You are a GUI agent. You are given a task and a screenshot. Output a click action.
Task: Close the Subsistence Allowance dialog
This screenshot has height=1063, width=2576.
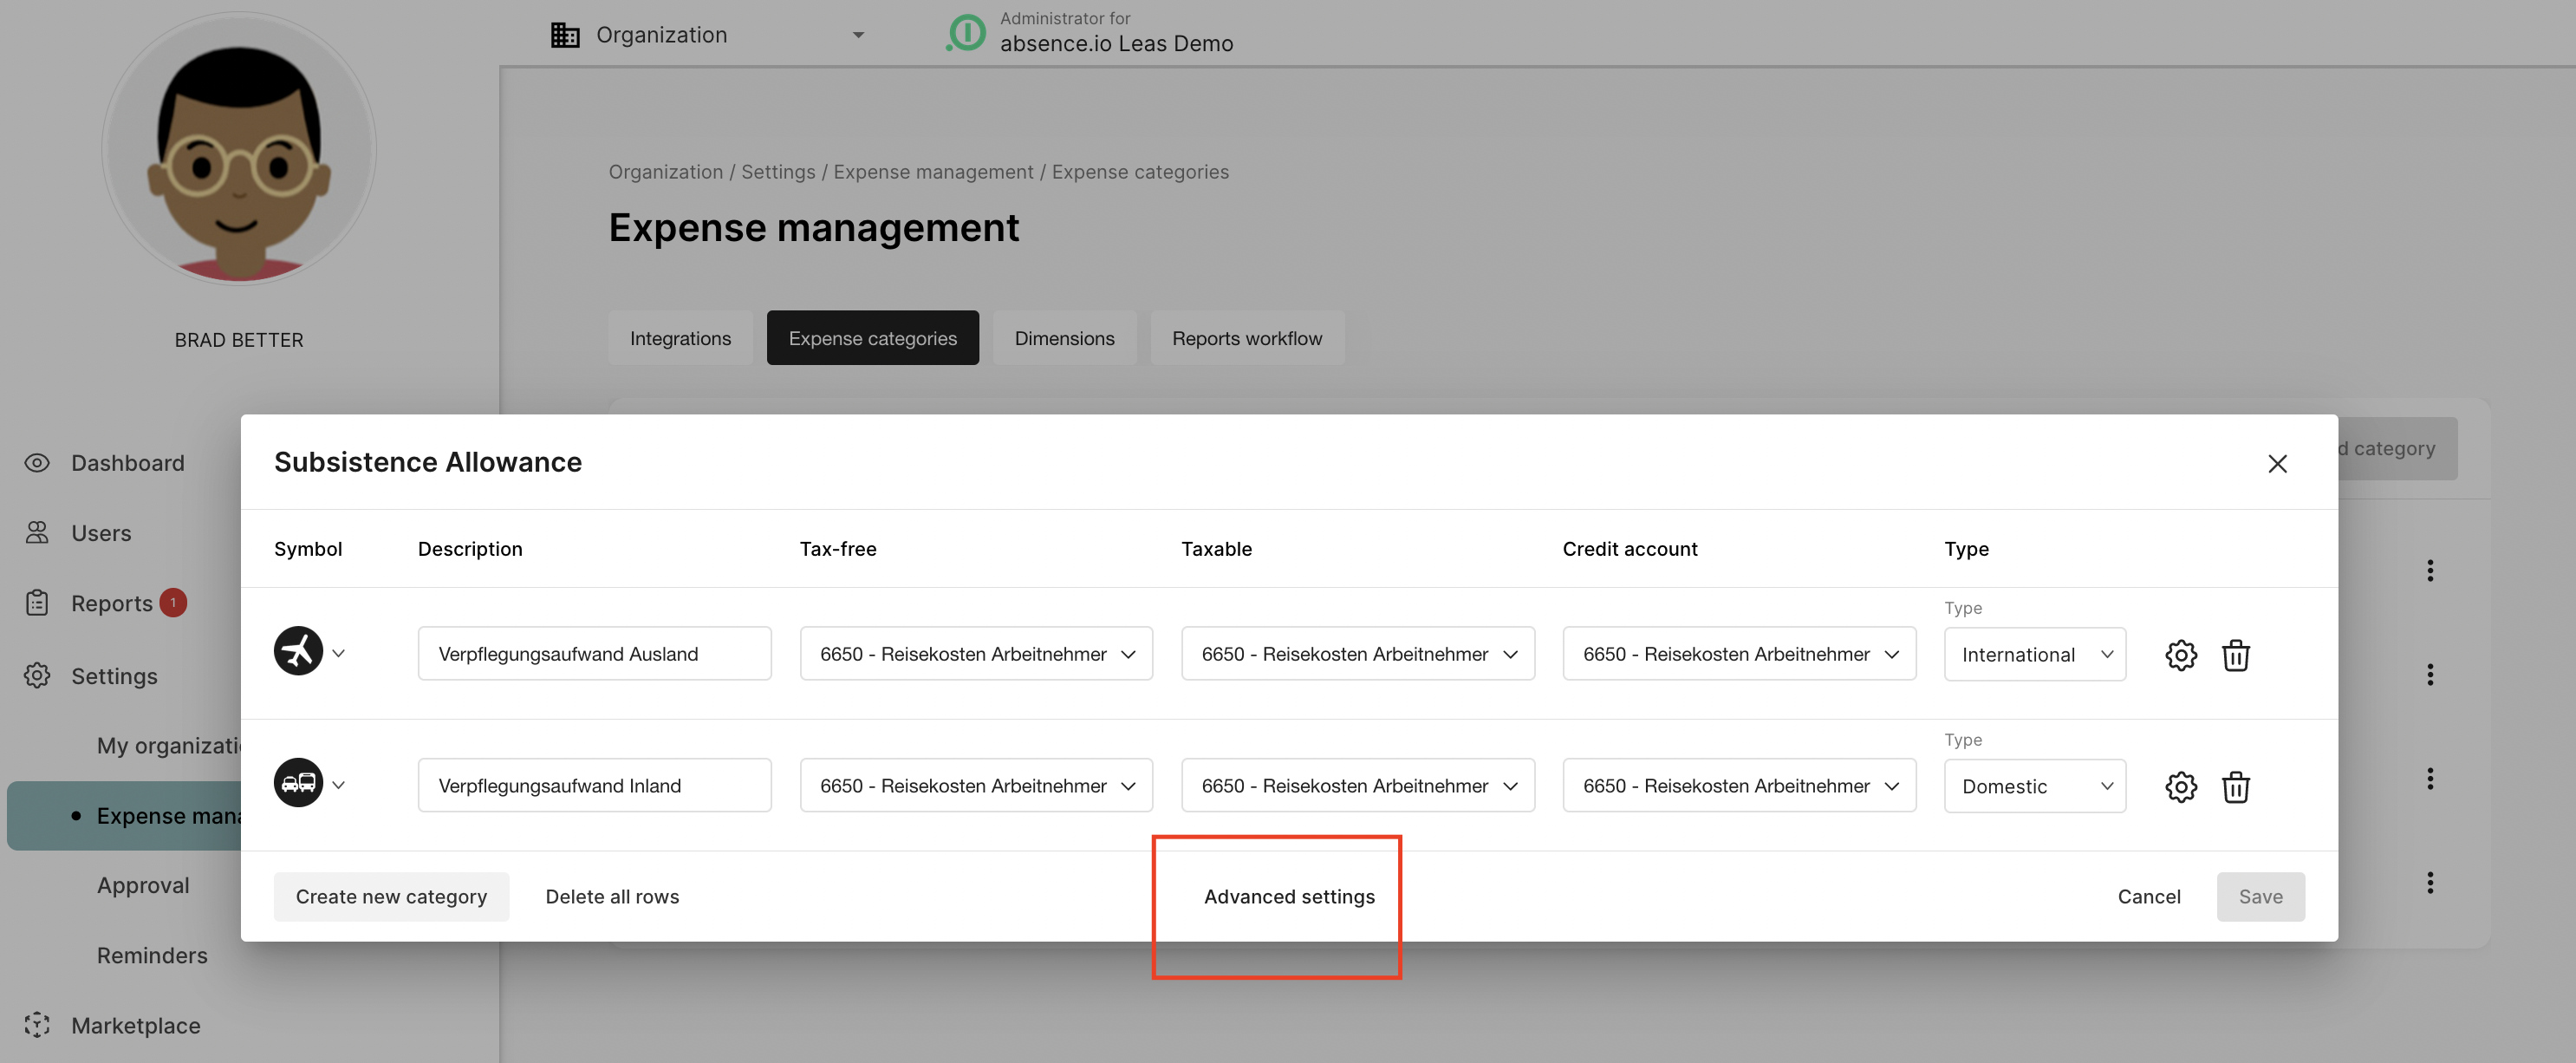tap(2277, 464)
